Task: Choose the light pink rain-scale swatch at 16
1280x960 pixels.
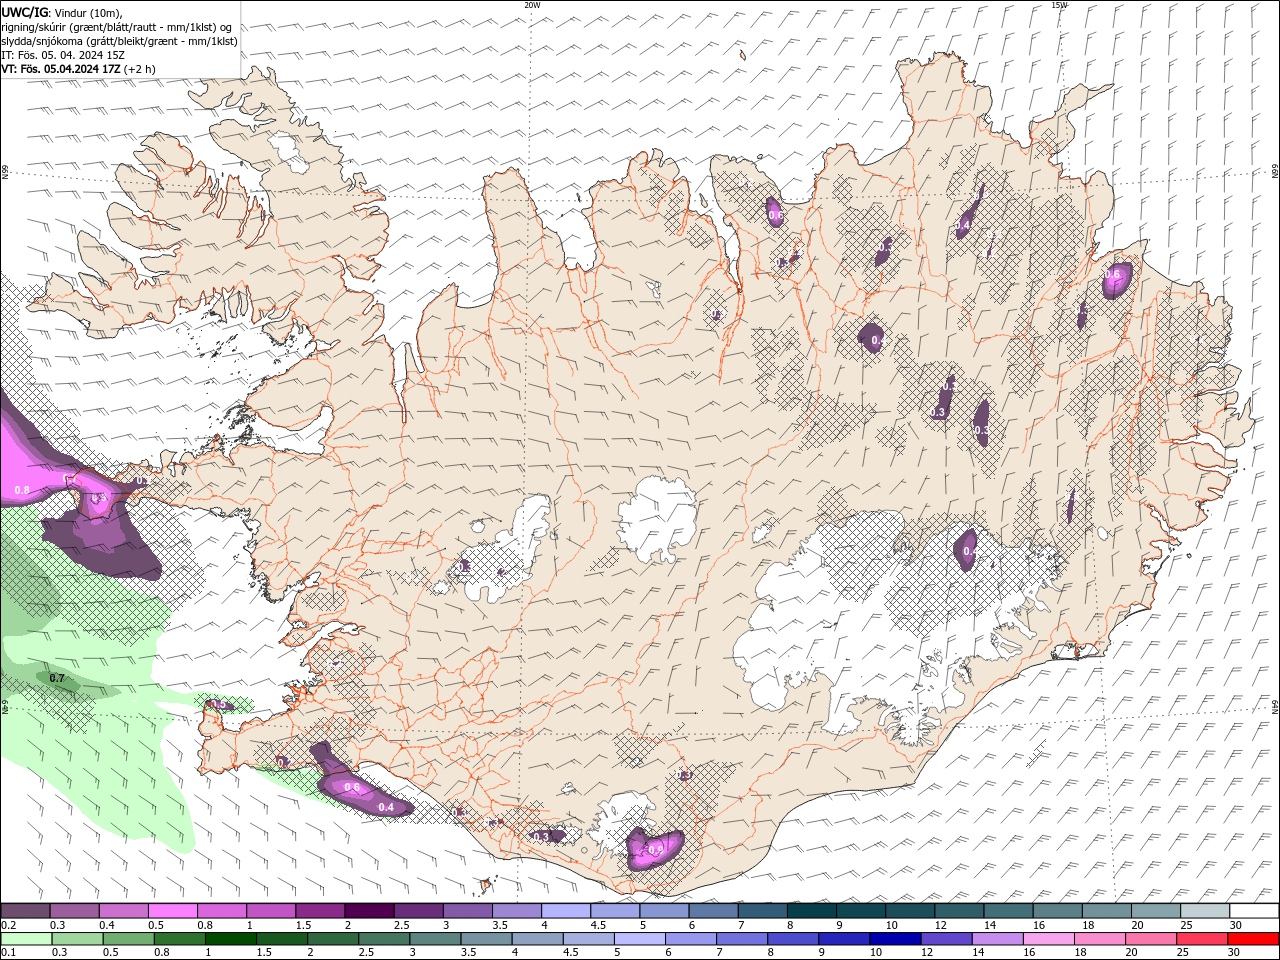Action: (x=1050, y=939)
